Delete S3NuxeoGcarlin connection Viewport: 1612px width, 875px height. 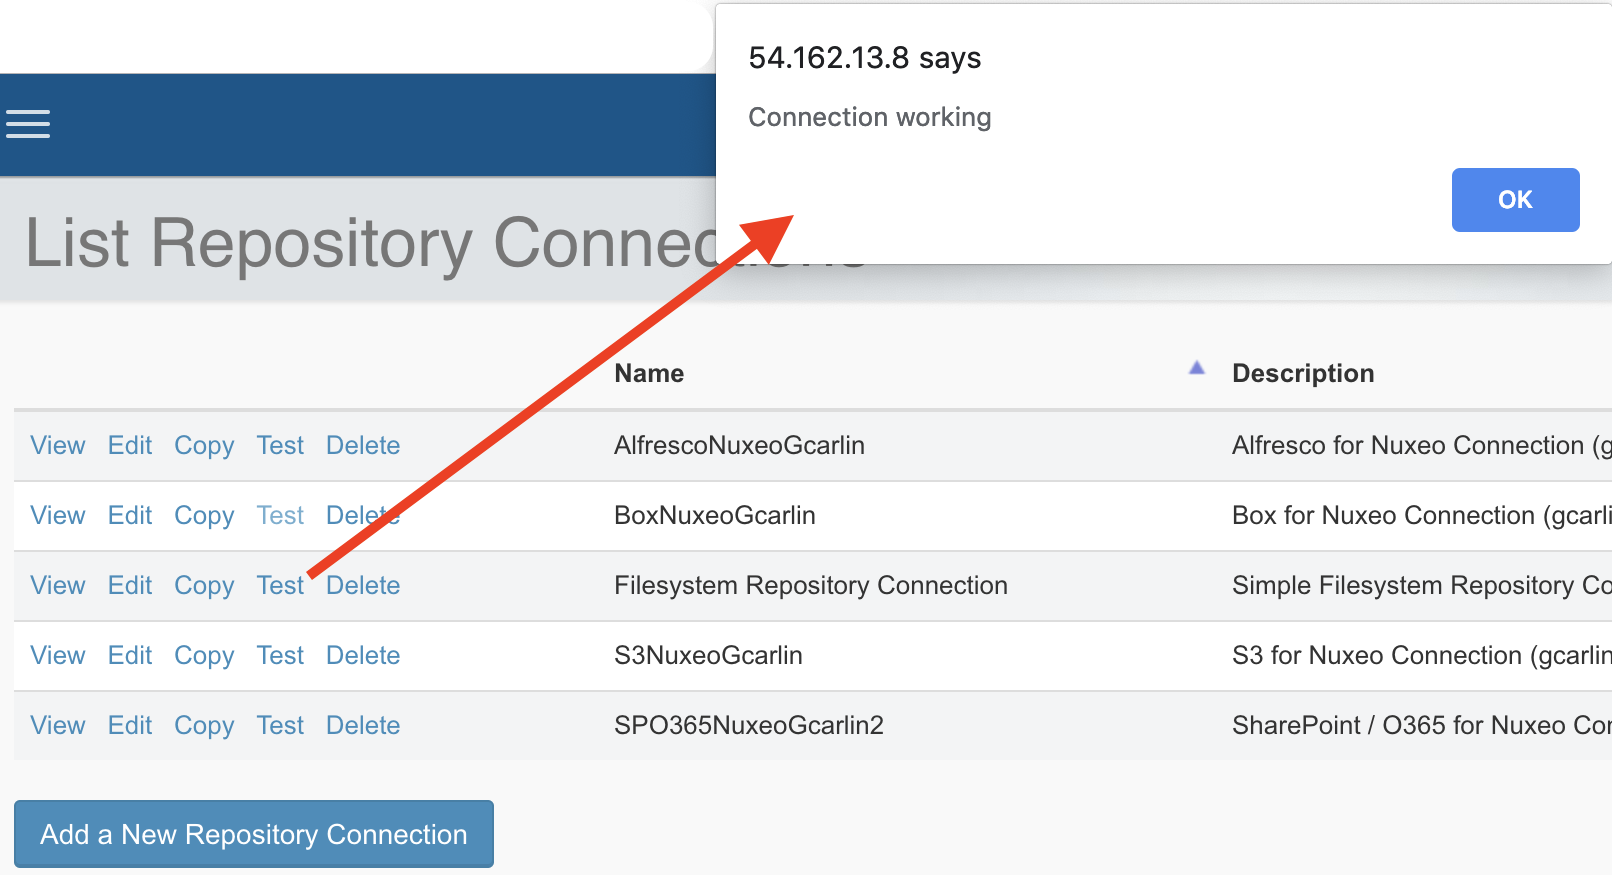click(363, 655)
